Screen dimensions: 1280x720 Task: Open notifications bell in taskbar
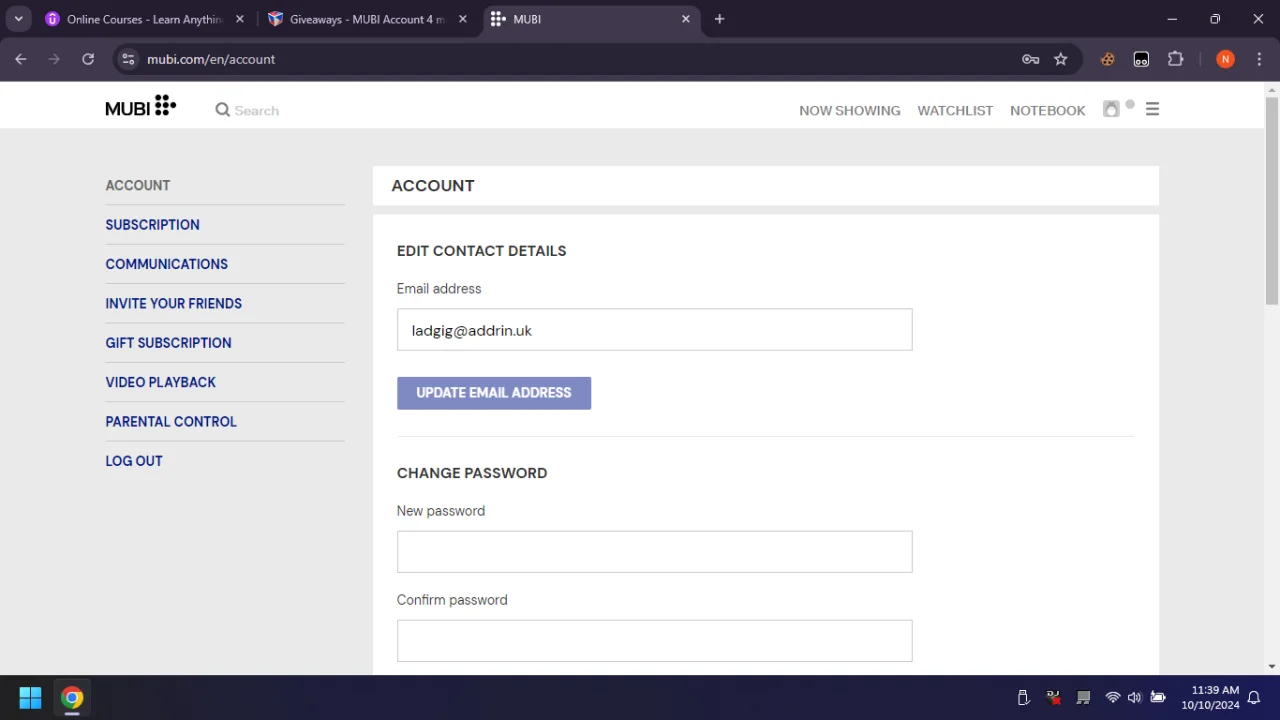click(1254, 698)
